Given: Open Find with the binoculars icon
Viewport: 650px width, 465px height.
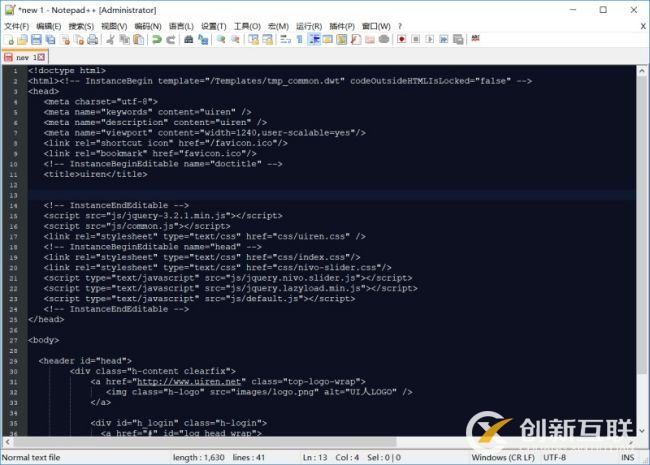Looking at the screenshot, I should [x=187, y=40].
